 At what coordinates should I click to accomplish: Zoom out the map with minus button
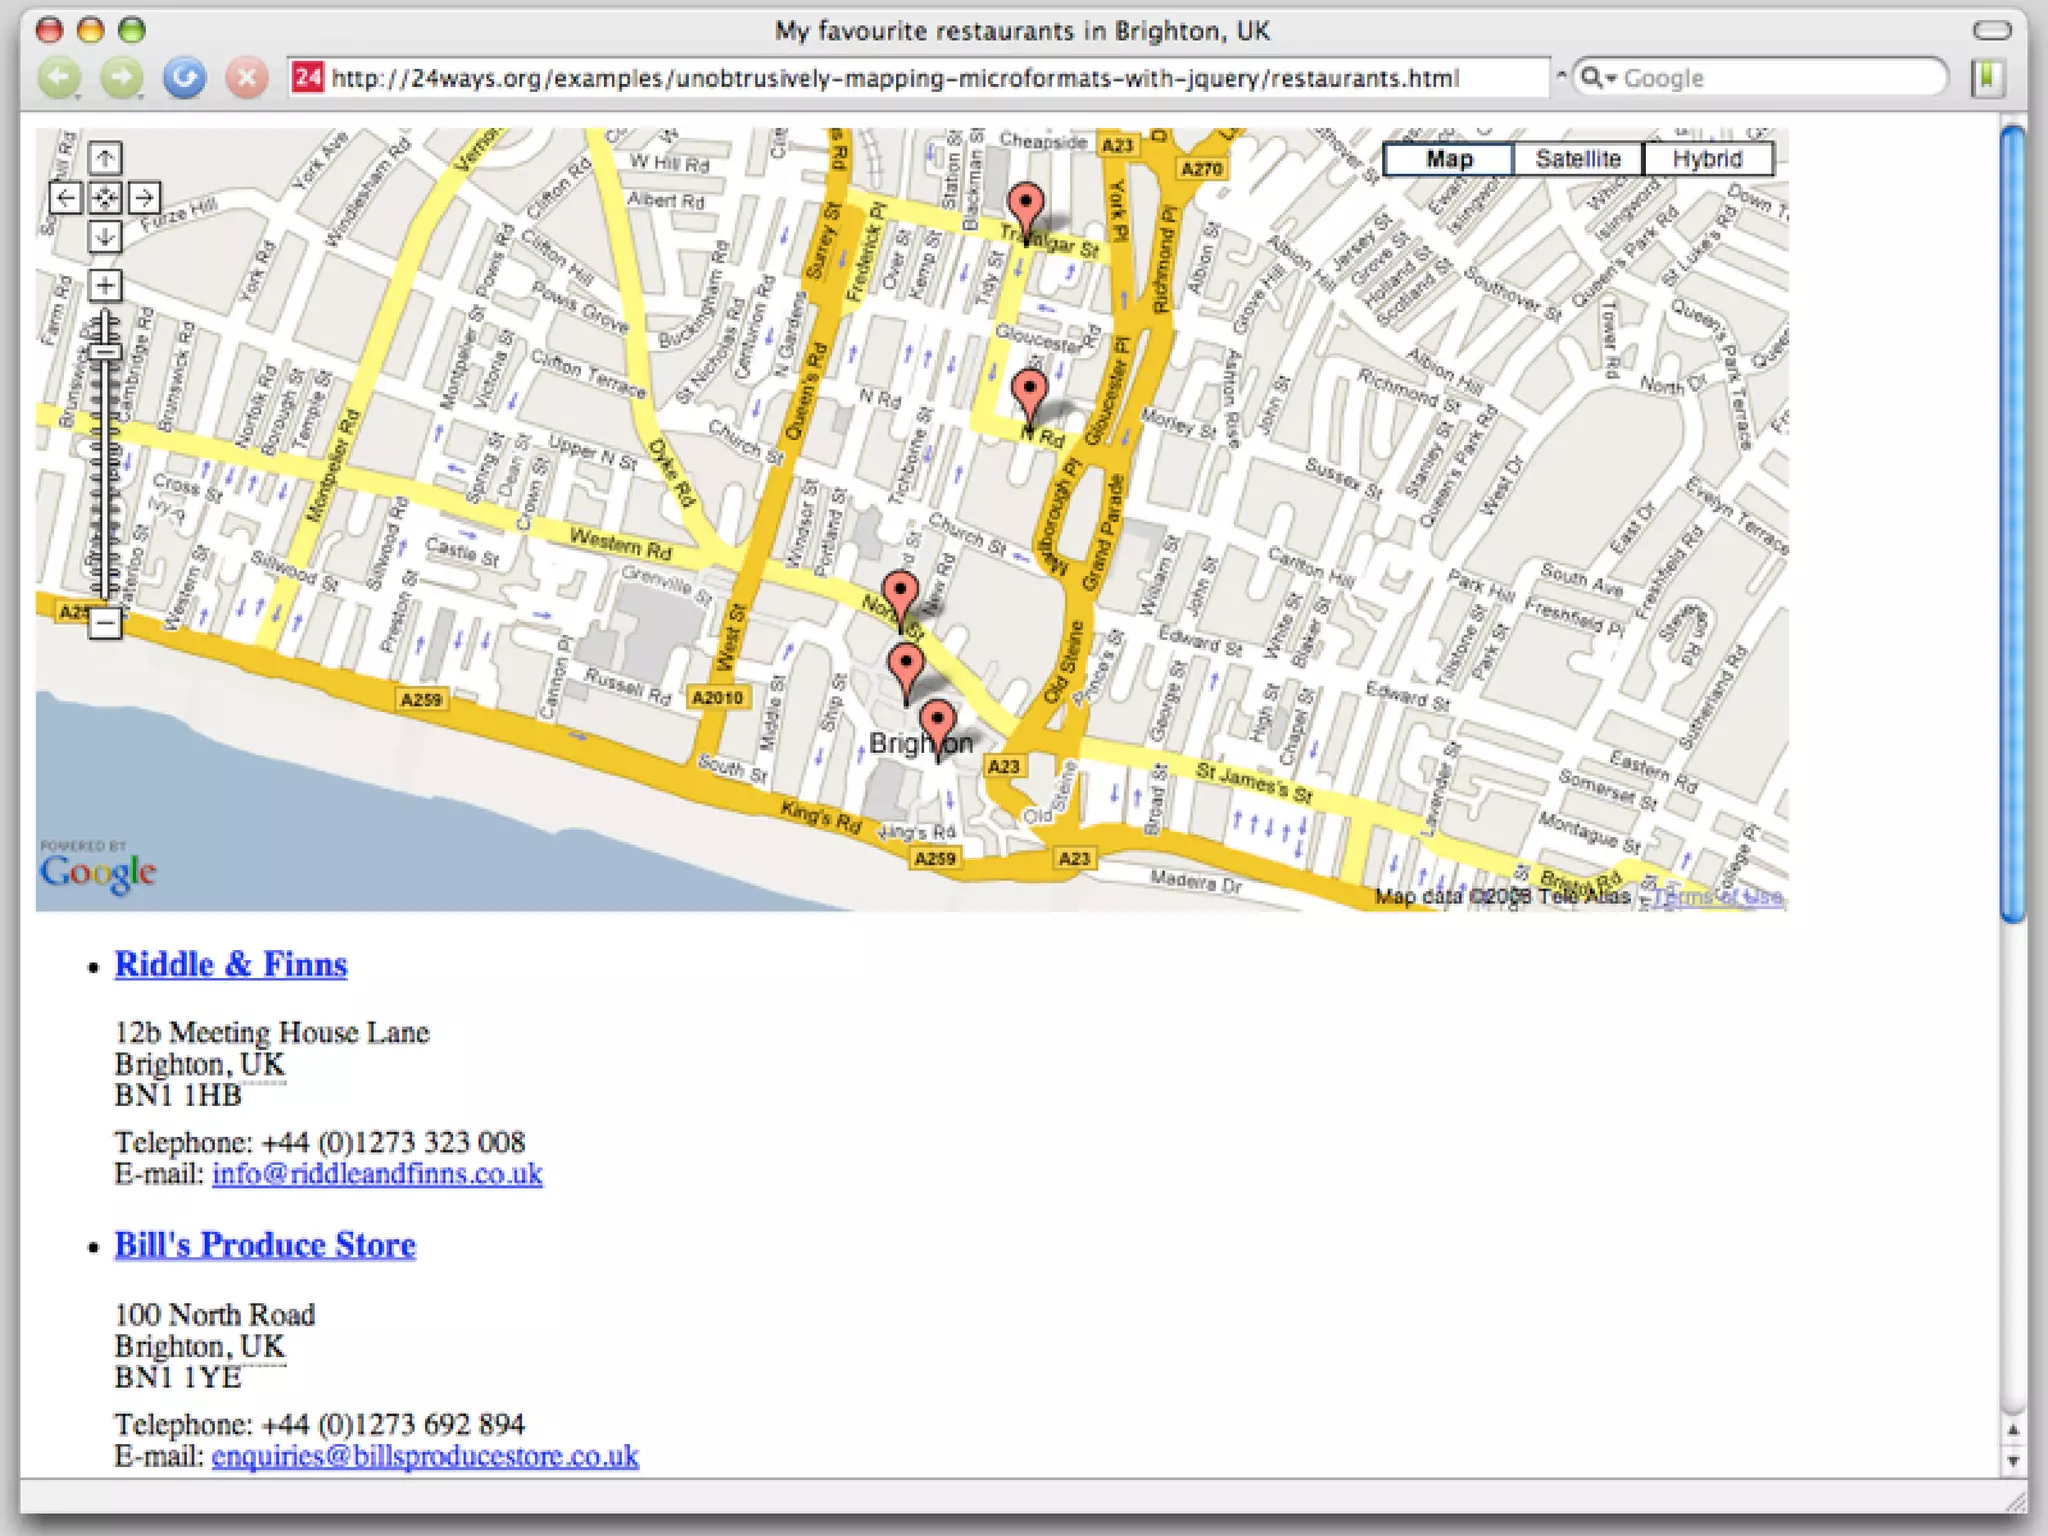click(105, 623)
